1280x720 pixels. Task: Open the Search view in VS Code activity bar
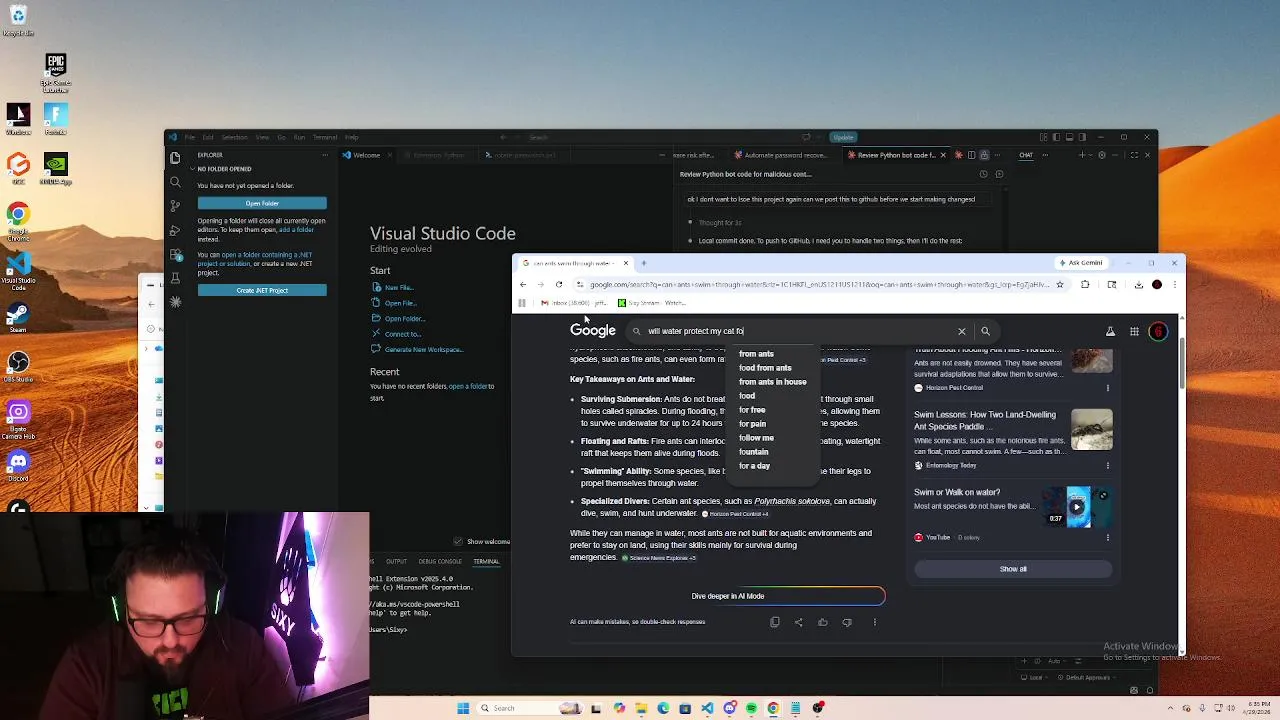point(175,182)
